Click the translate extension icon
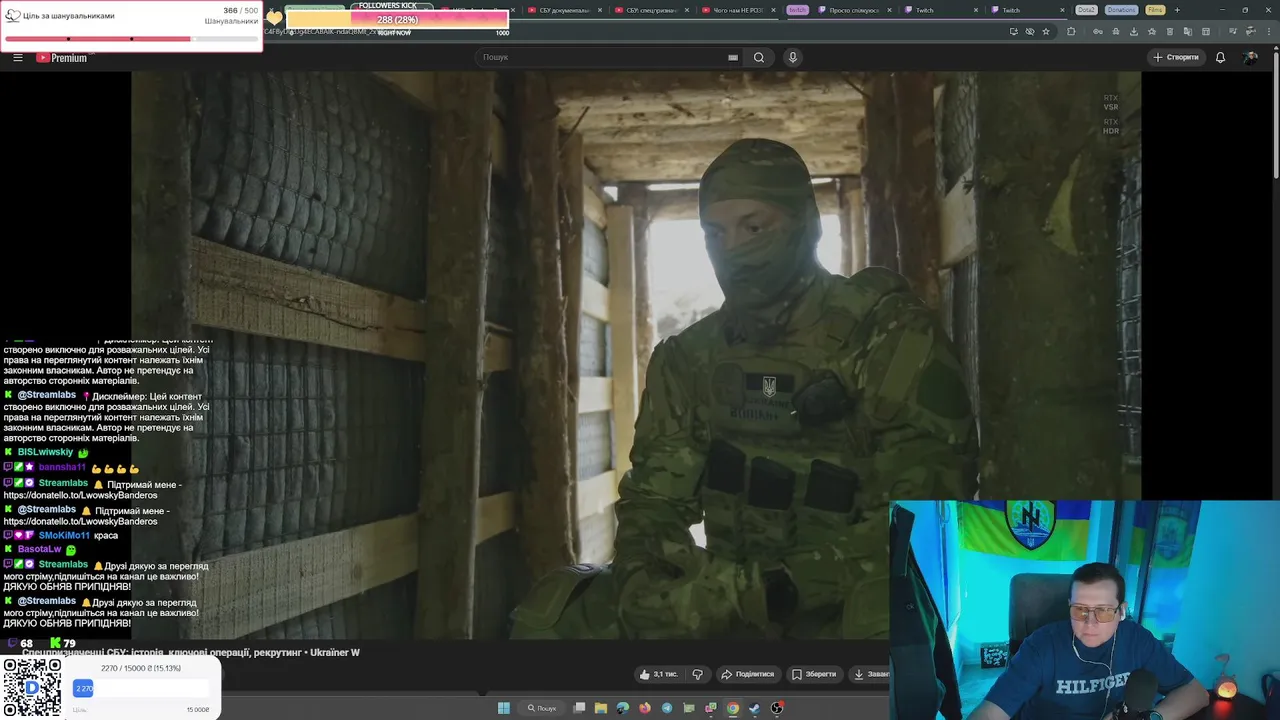The image size is (1280, 720). (1187, 31)
